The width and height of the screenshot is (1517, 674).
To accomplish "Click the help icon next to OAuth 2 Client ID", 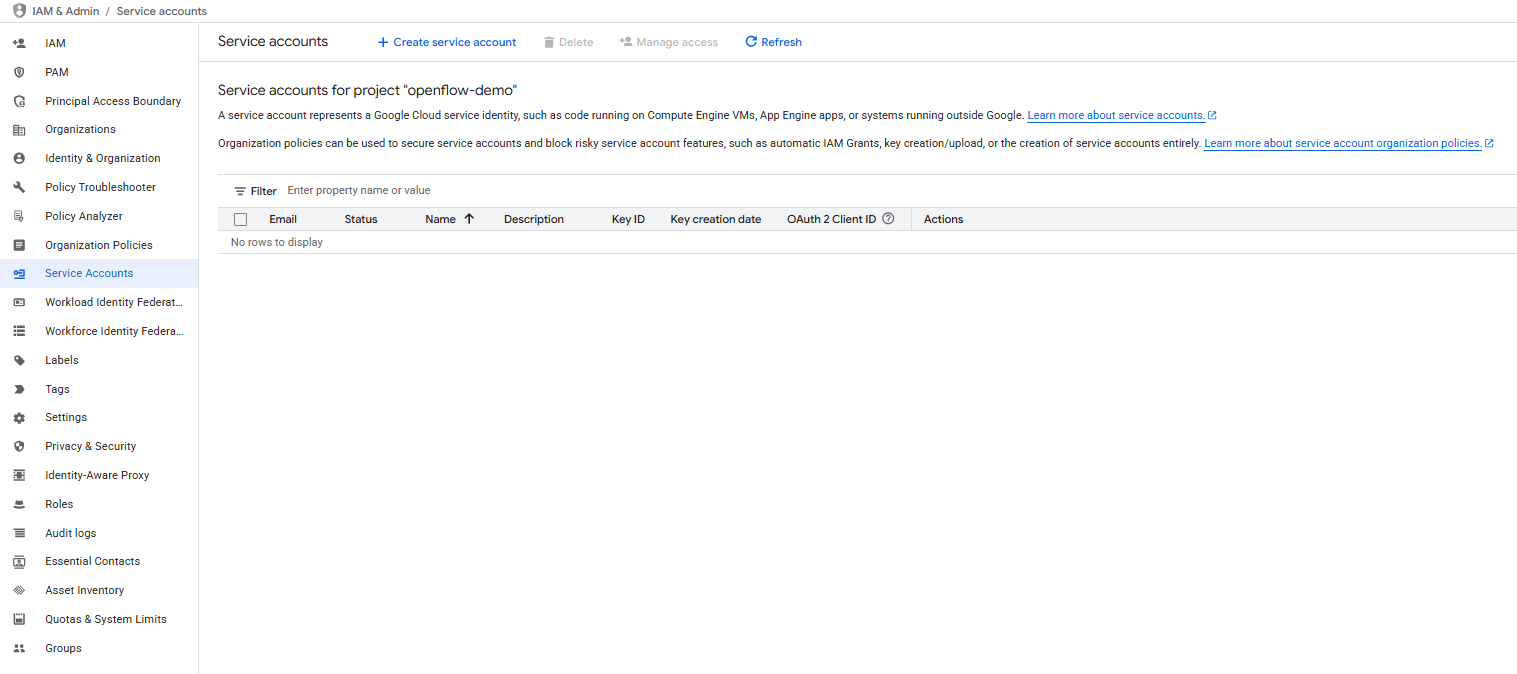I will 889,218.
